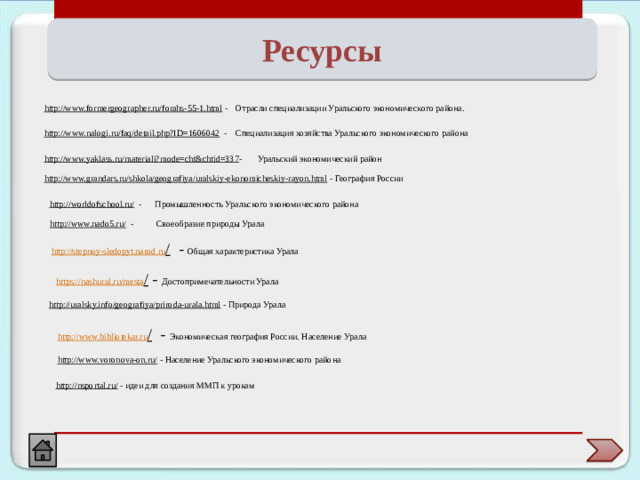This screenshot has height=480, width=640.
Task: Click text География России
Action: click(369, 179)
